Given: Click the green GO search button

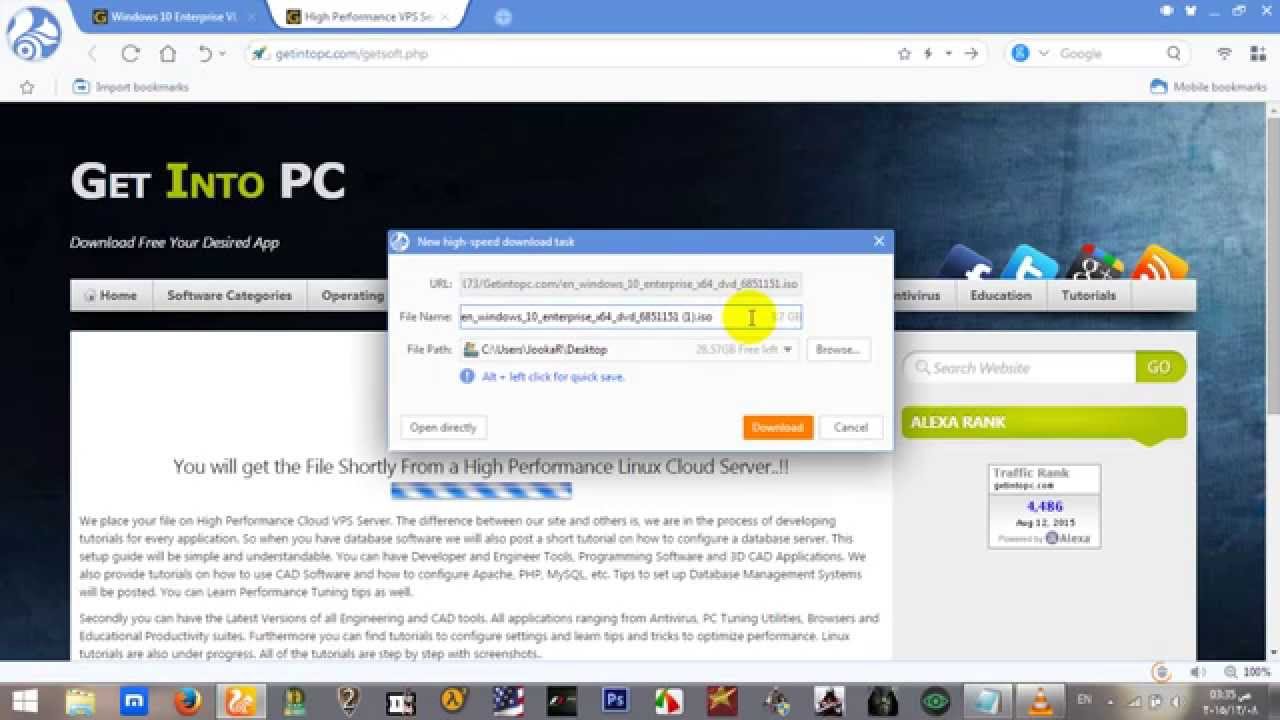Looking at the screenshot, I should point(1160,367).
